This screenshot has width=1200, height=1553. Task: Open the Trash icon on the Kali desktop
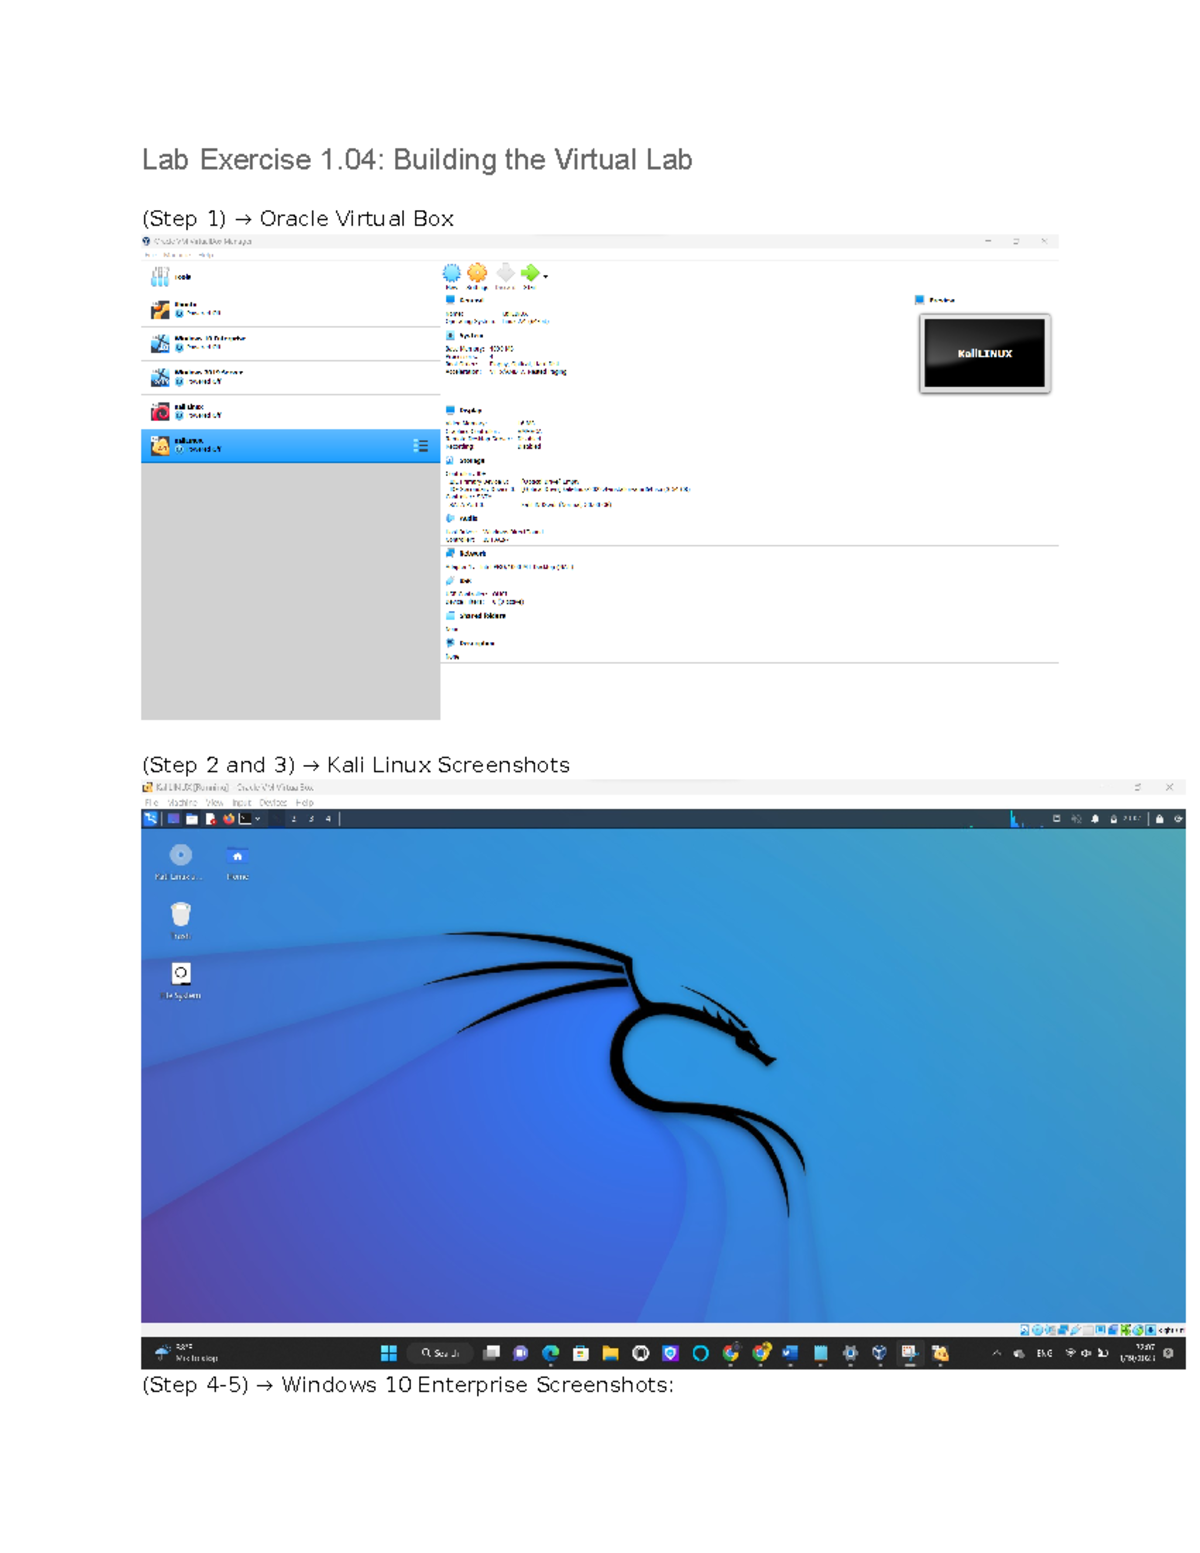click(x=179, y=913)
